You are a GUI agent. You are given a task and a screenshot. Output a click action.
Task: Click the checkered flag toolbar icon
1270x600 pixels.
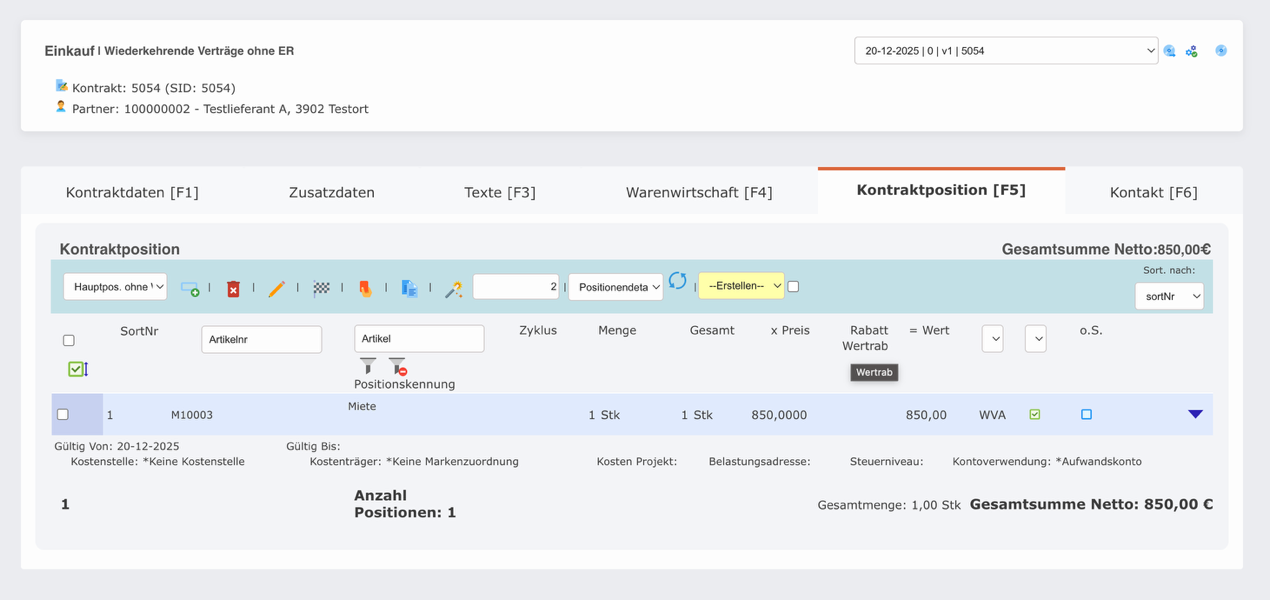click(321, 287)
